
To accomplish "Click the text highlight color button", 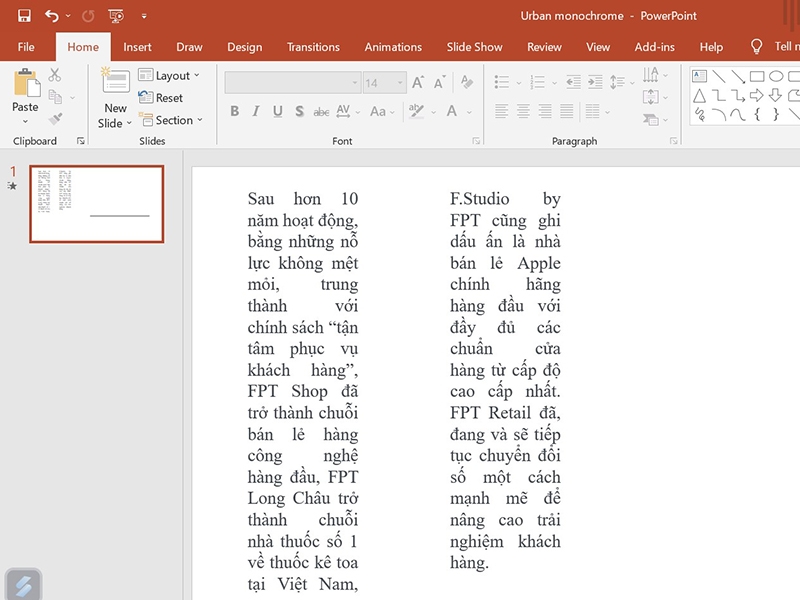I will [416, 111].
